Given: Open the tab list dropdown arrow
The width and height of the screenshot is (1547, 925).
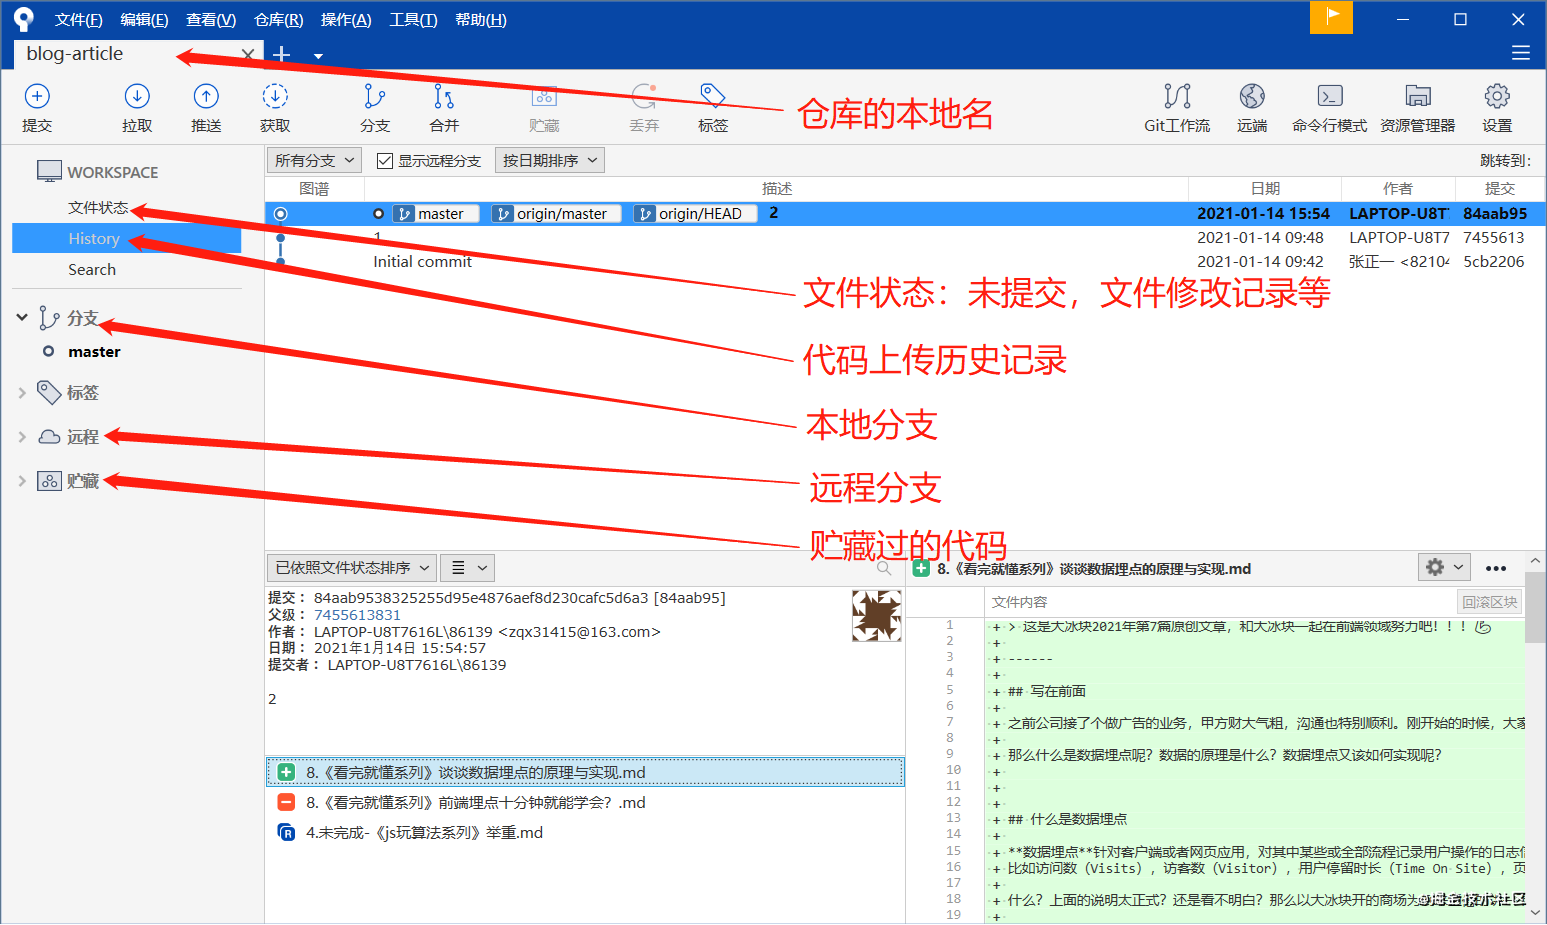Looking at the screenshot, I should tap(318, 56).
